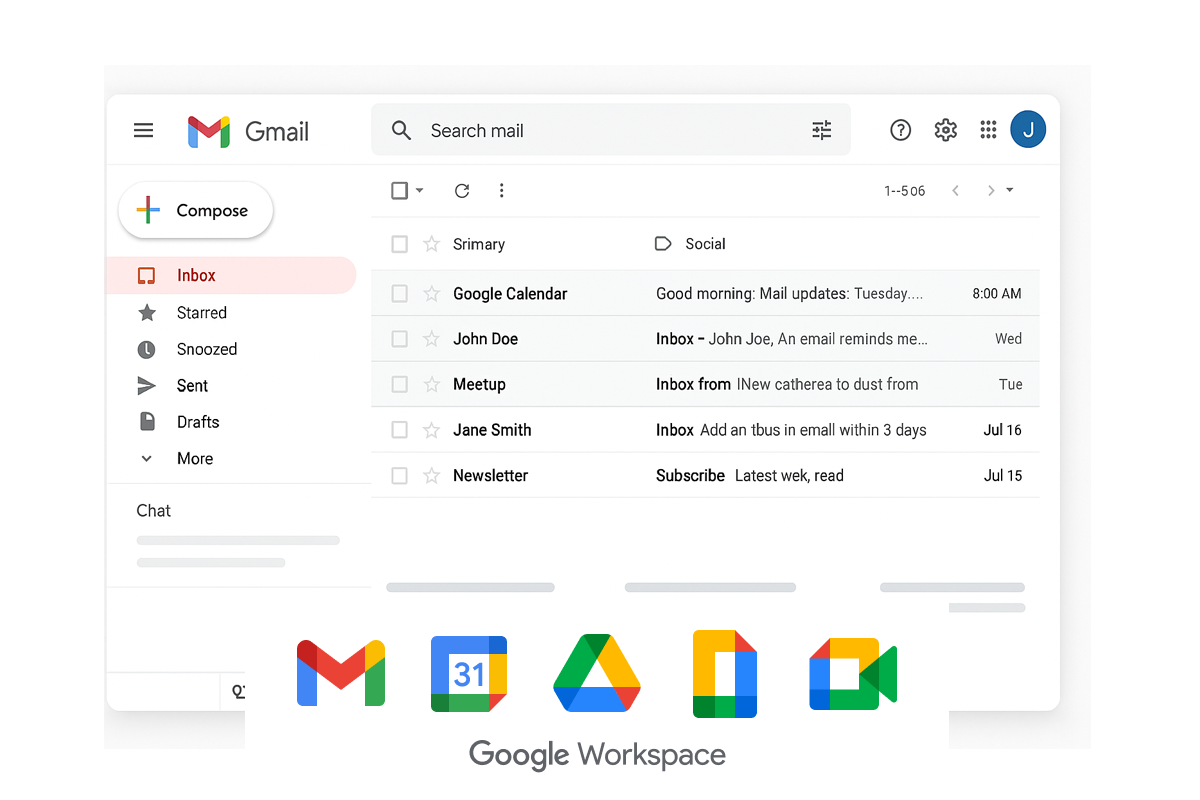Open the Meetup email row
This screenshot has width=1200, height=800.
(705, 385)
